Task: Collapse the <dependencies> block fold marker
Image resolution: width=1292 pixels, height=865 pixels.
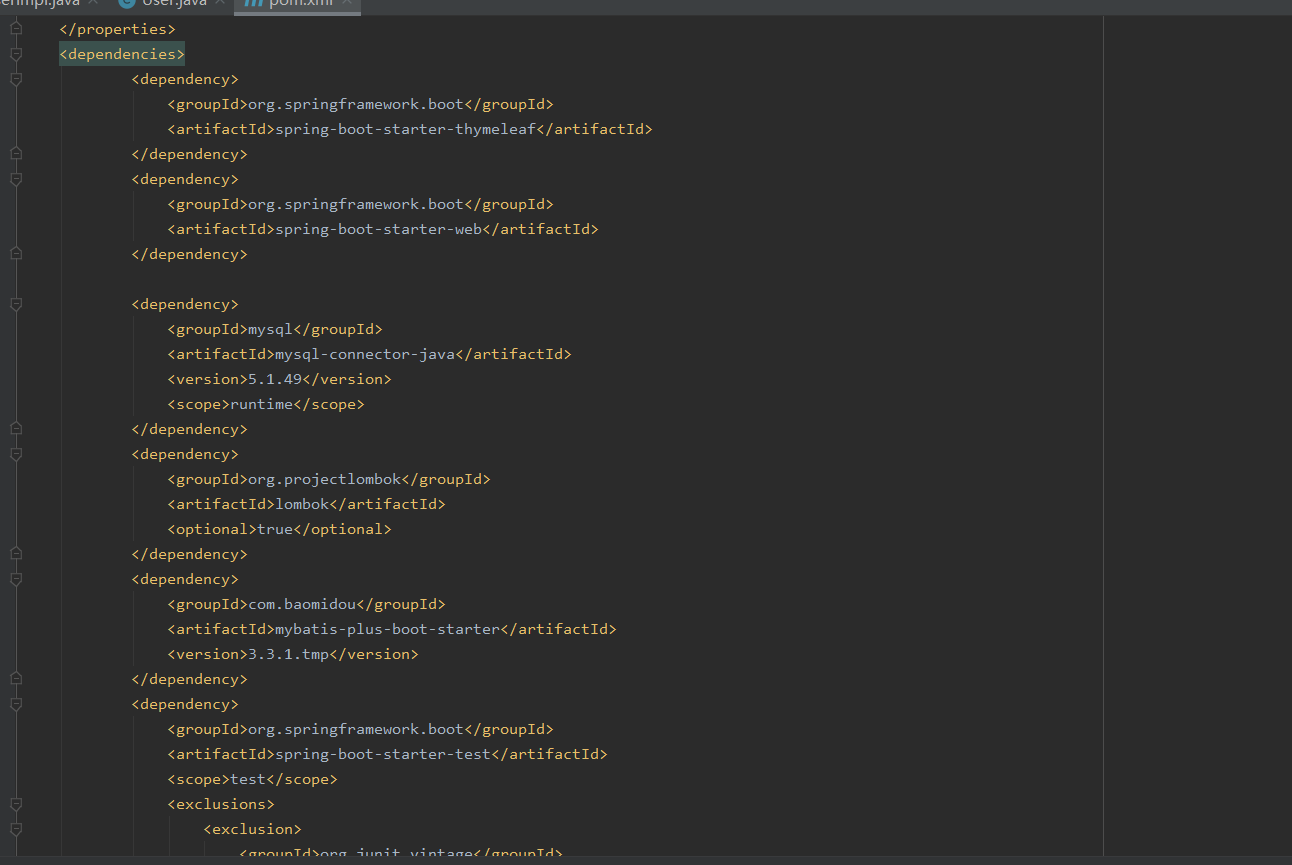Action: coord(15,54)
